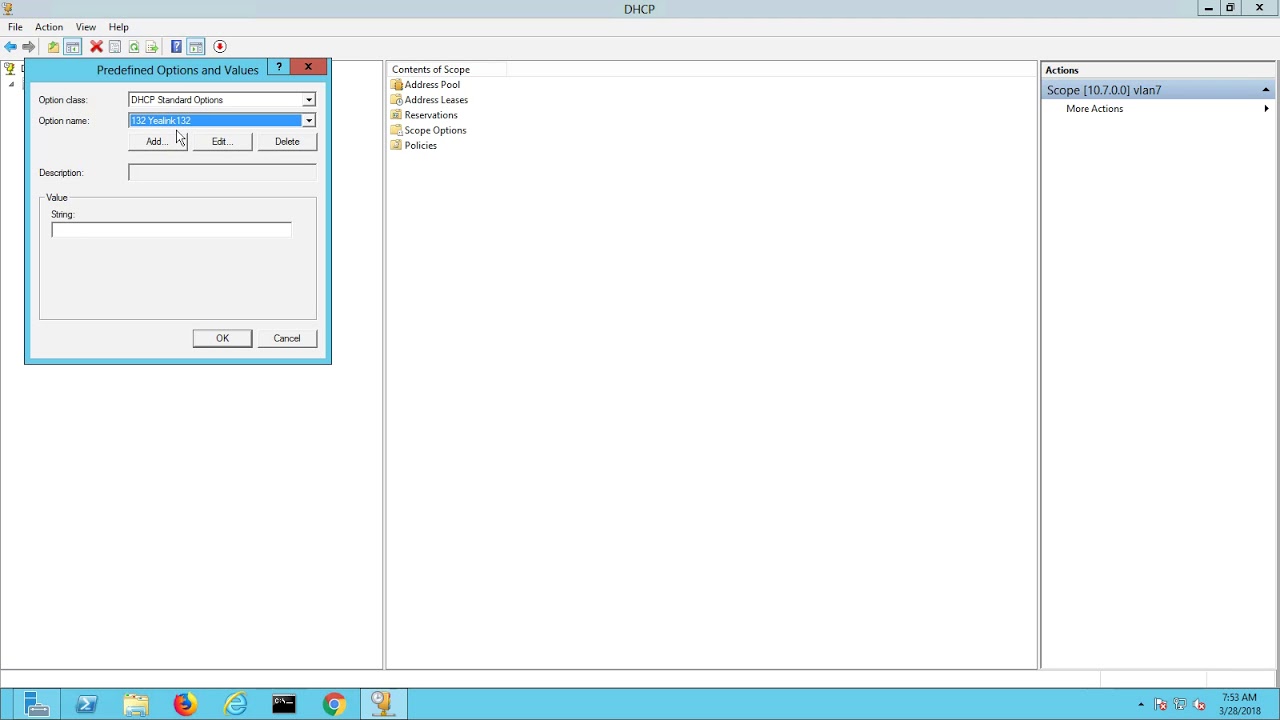Launch PowerShell from the taskbar
Image resolution: width=1280 pixels, height=720 pixels.
(x=86, y=705)
